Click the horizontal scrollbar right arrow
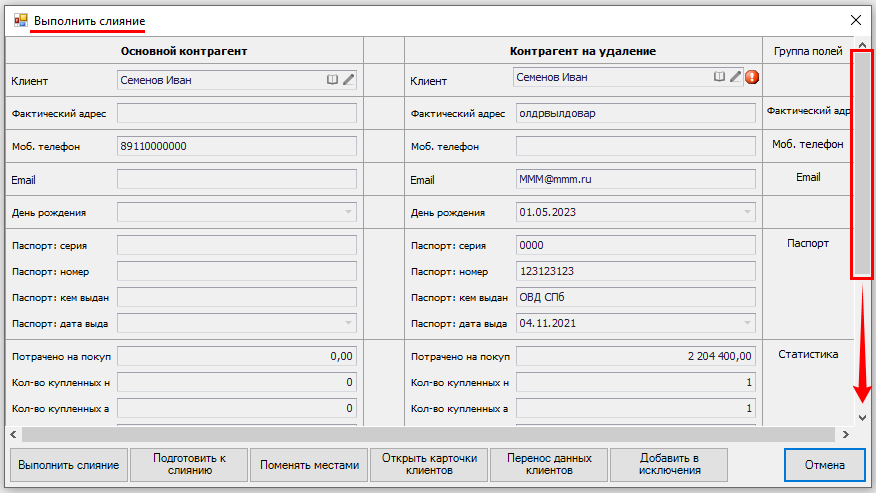This screenshot has width=876, height=493. [846, 435]
